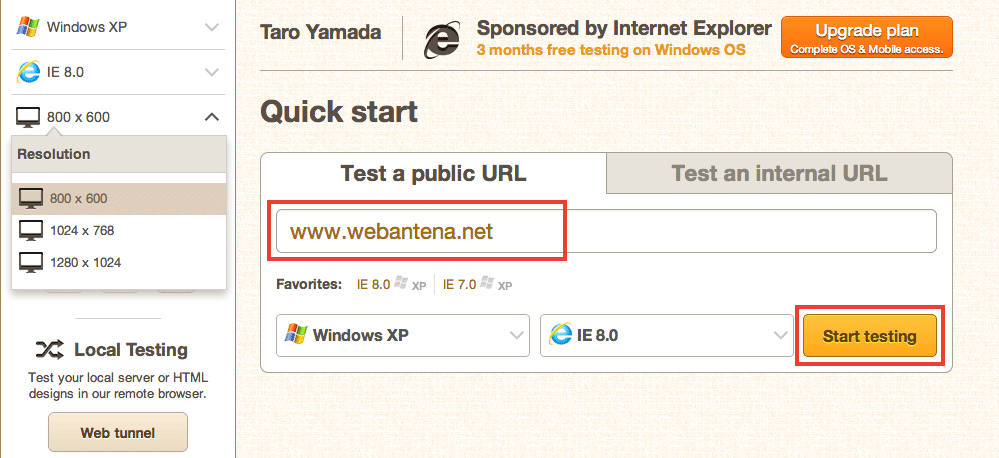Open the IE 8.0 browser dropdown
Viewport: 999px width, 458px height.
[x=665, y=335]
